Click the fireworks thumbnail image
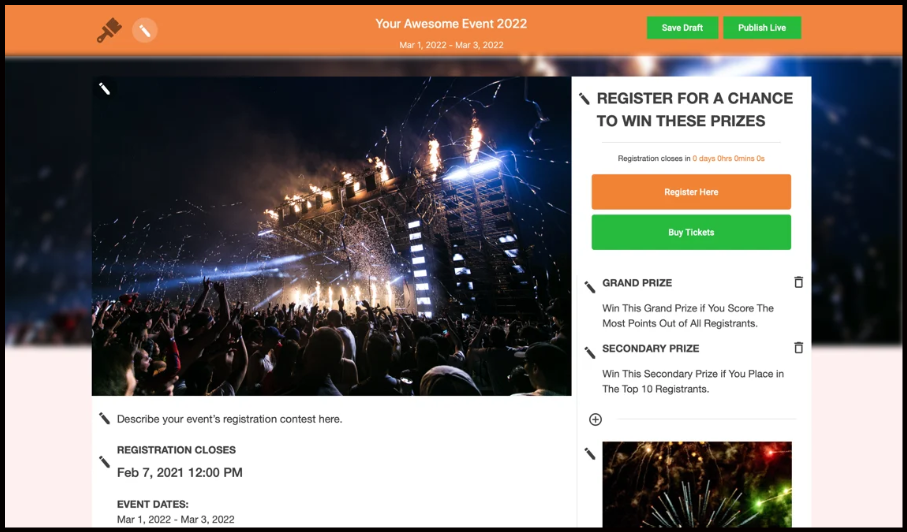Screen dimensions: 907x532 click(x=696, y=485)
